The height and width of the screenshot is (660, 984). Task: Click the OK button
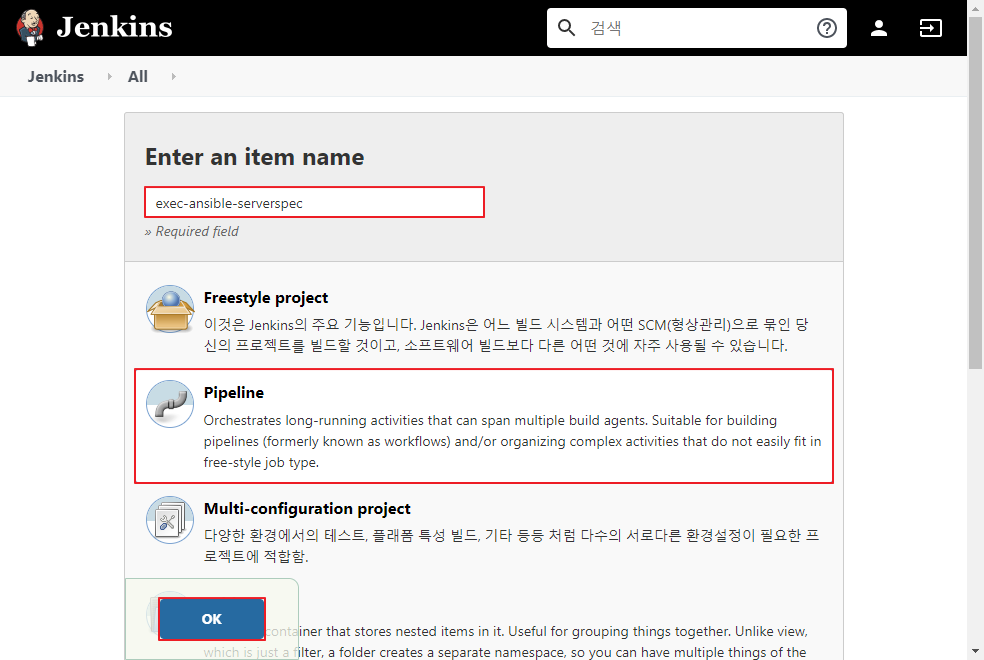(211, 619)
